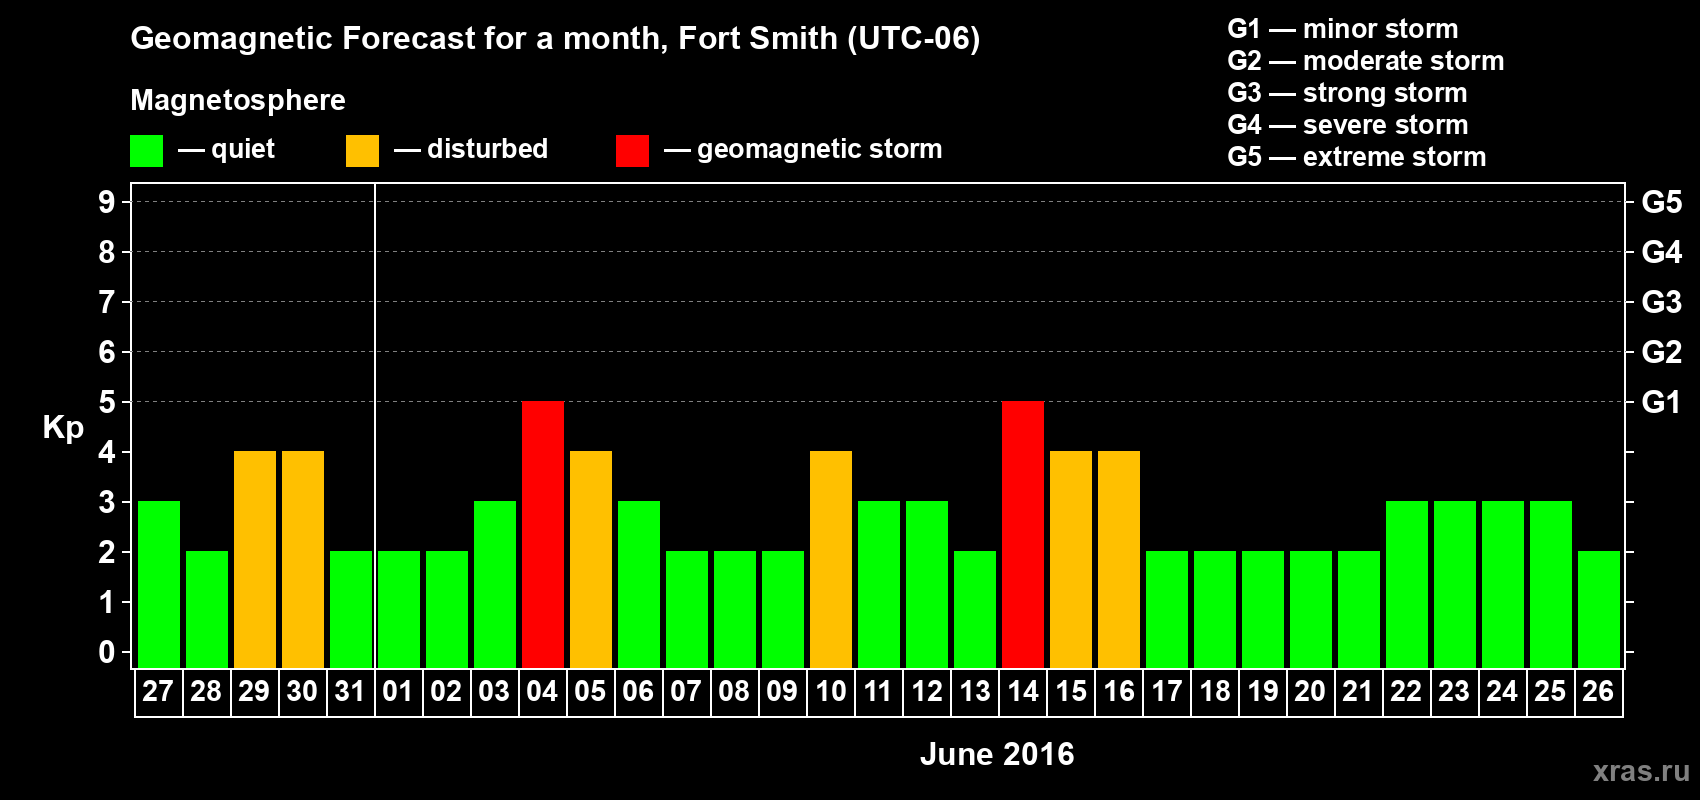Click the orange bar above date 15
This screenshot has width=1700, height=800.
coord(1071,559)
